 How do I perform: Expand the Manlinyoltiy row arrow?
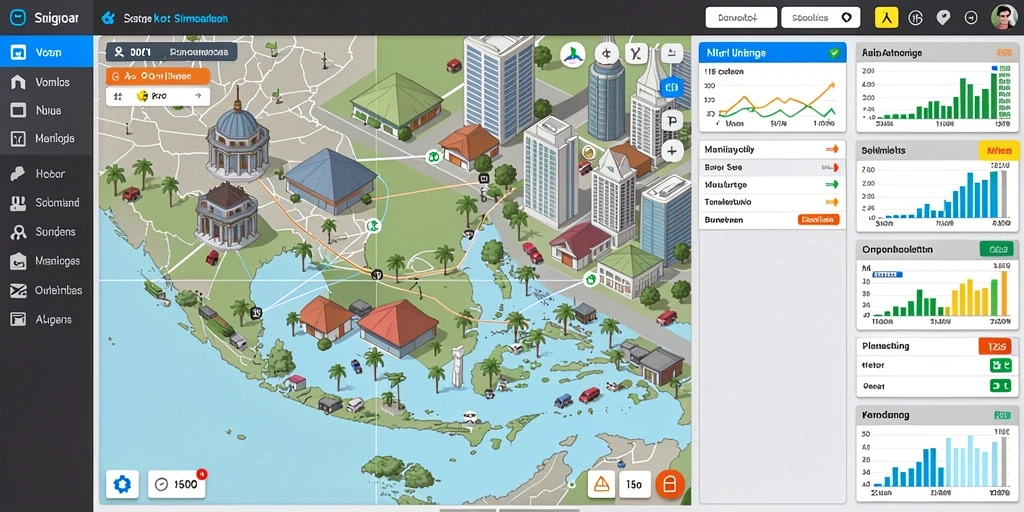coord(831,150)
